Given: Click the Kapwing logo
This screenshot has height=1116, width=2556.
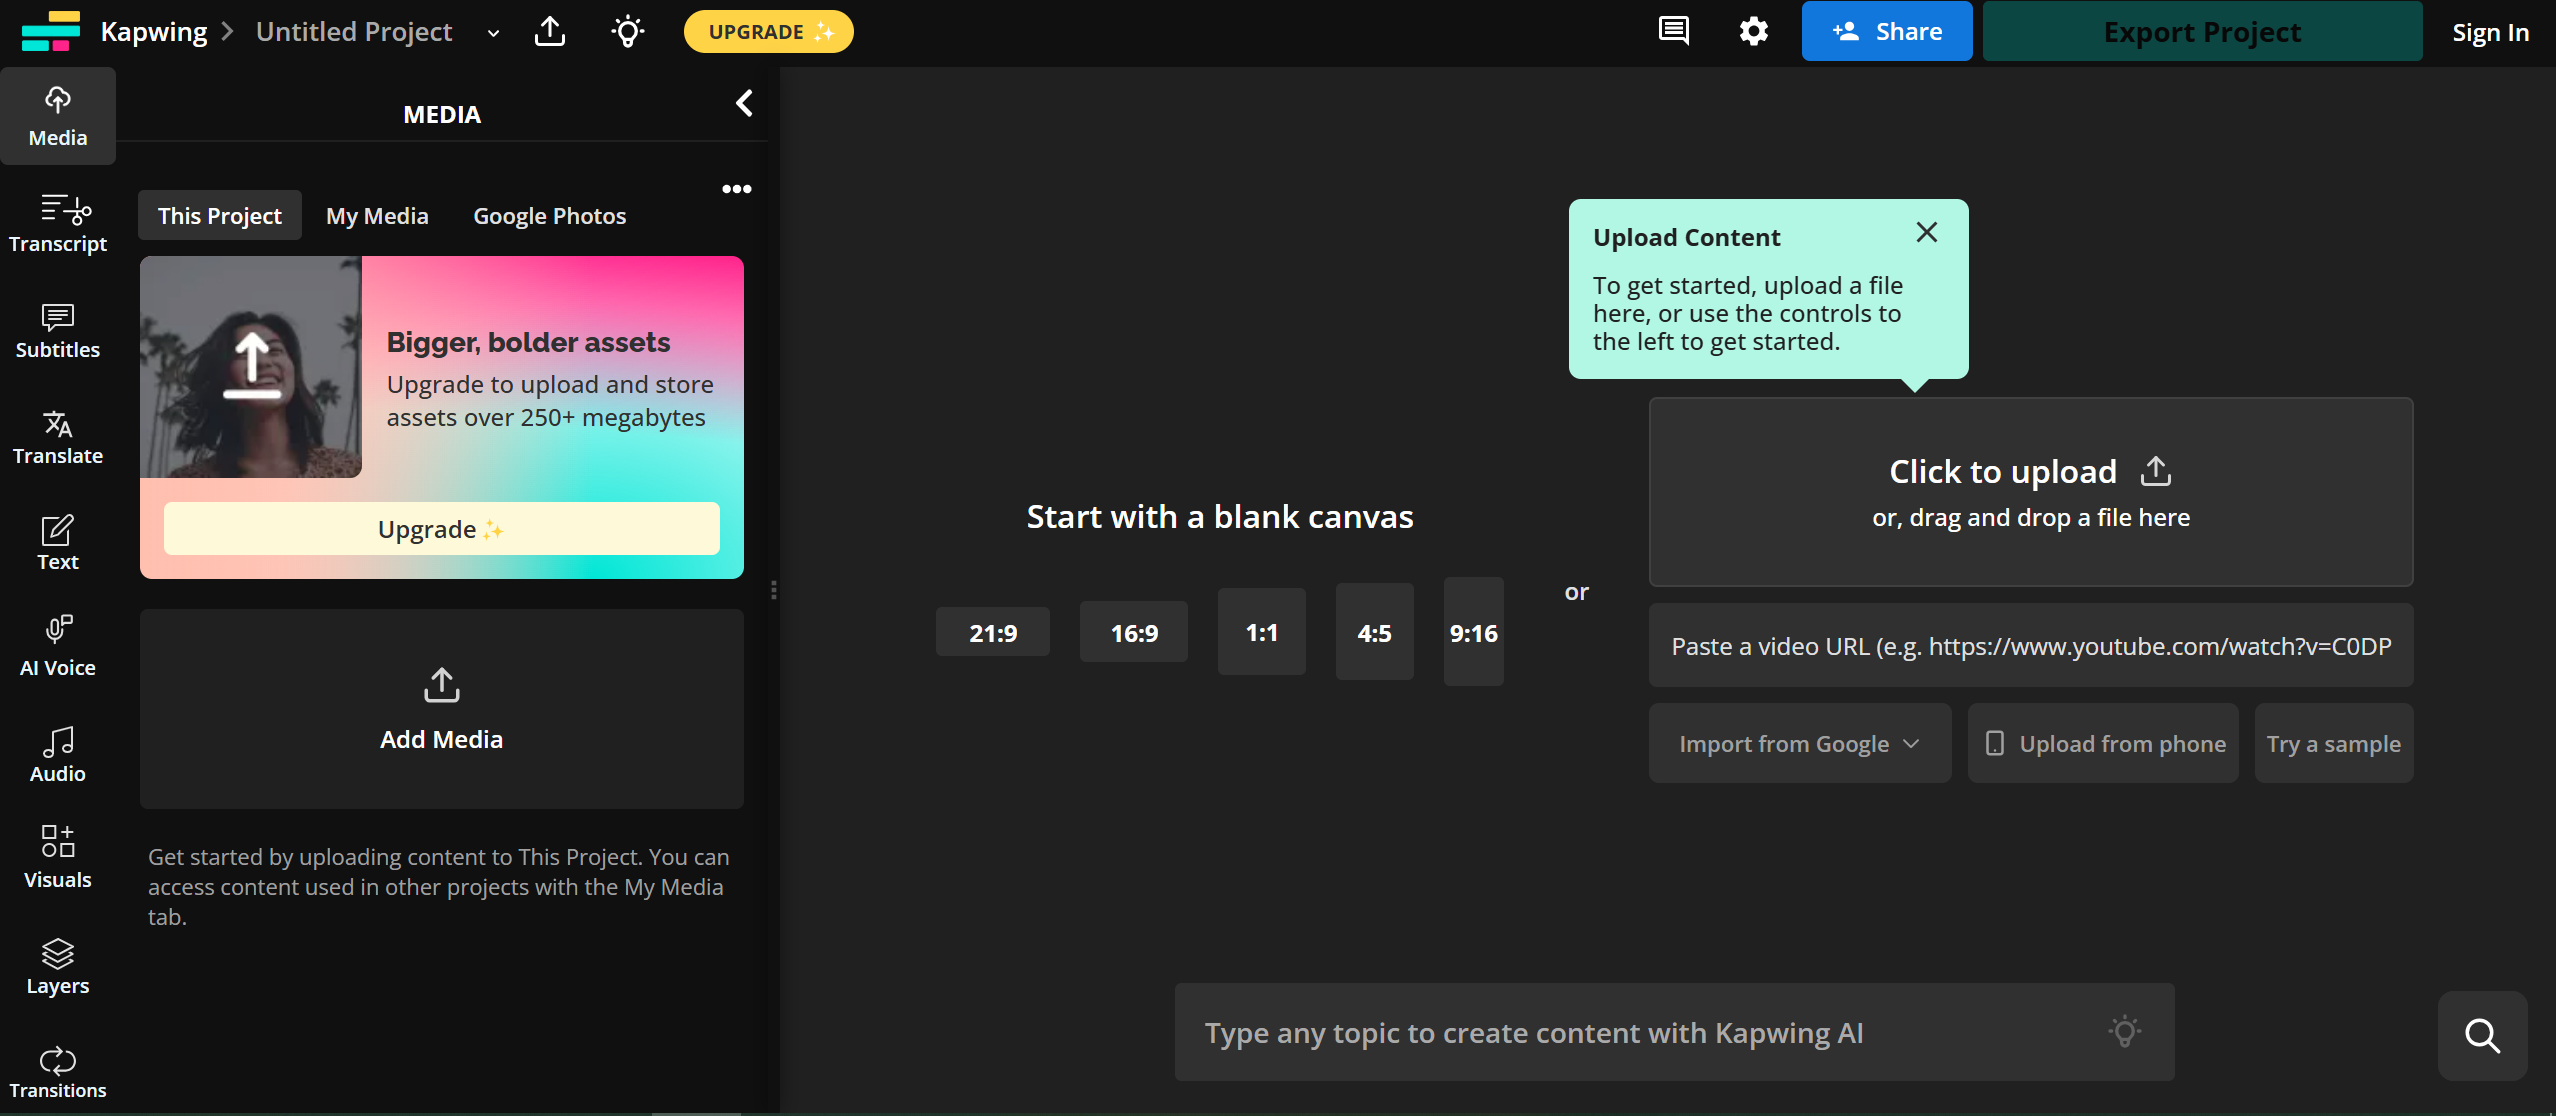Looking at the screenshot, I should (50, 31).
